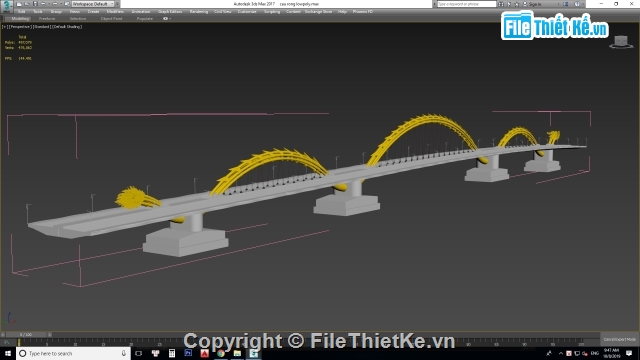Open the Scripting menu
The image size is (640, 360).
272,12
